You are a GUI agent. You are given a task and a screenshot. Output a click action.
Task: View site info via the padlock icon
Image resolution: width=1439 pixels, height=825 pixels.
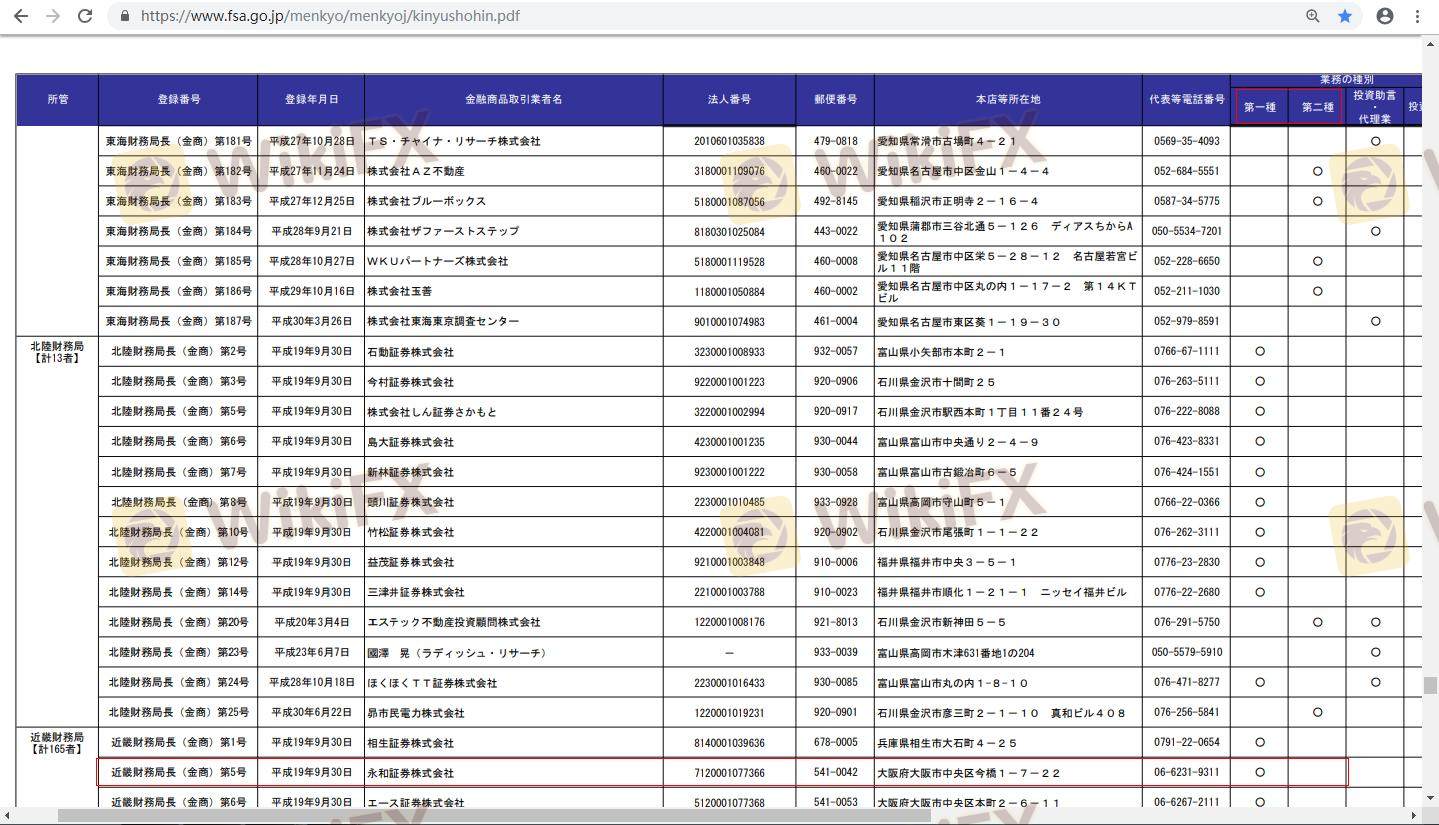point(124,16)
